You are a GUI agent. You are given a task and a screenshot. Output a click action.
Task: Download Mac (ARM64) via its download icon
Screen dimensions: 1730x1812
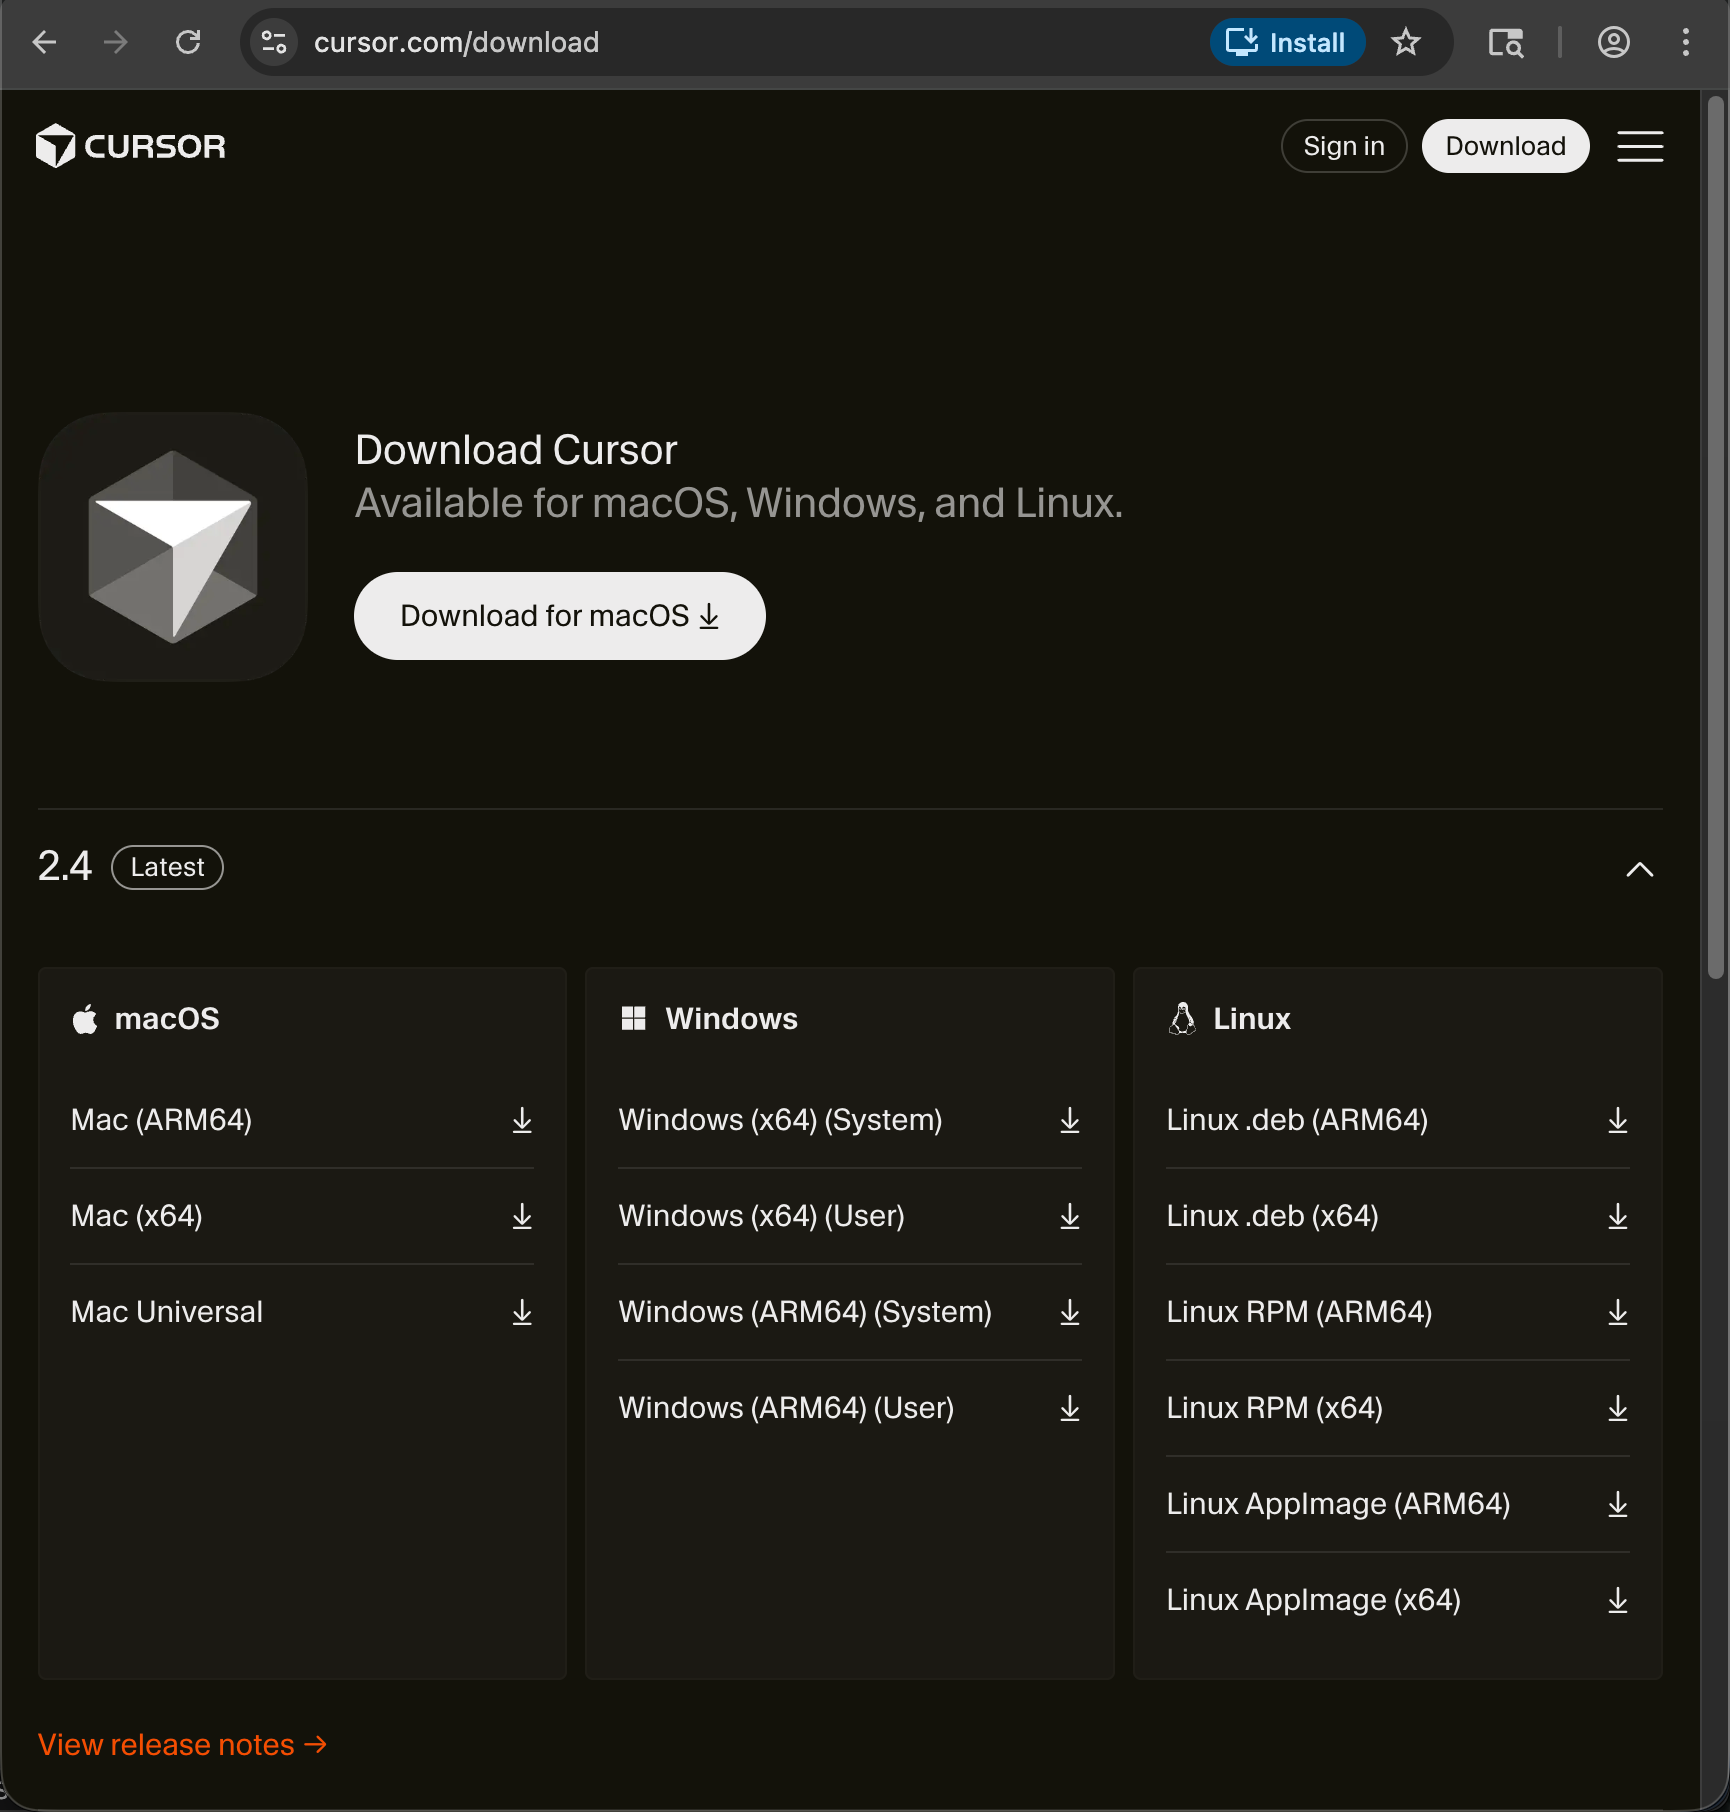[522, 1120]
